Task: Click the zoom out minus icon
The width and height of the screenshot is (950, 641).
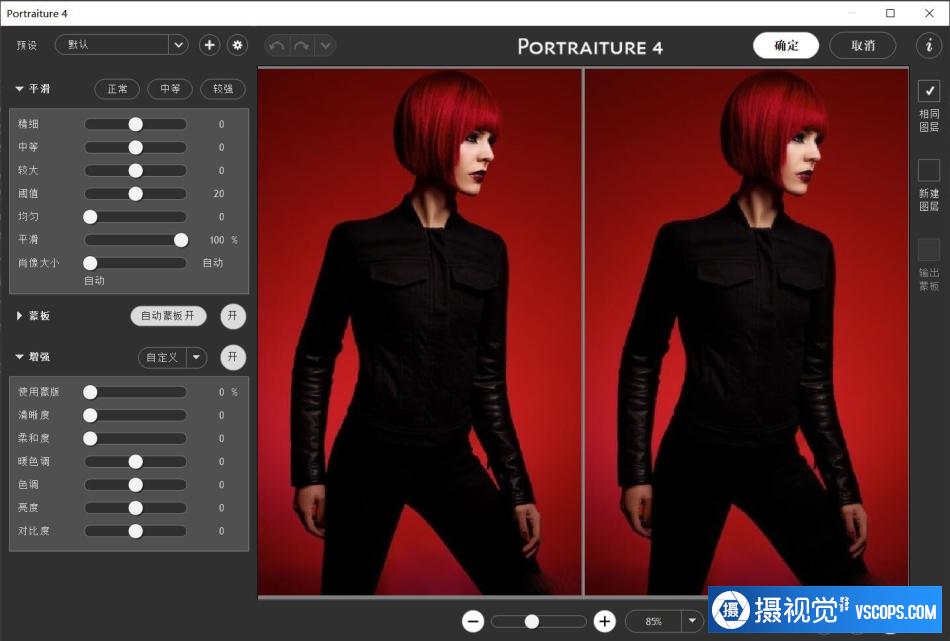Action: point(473,621)
